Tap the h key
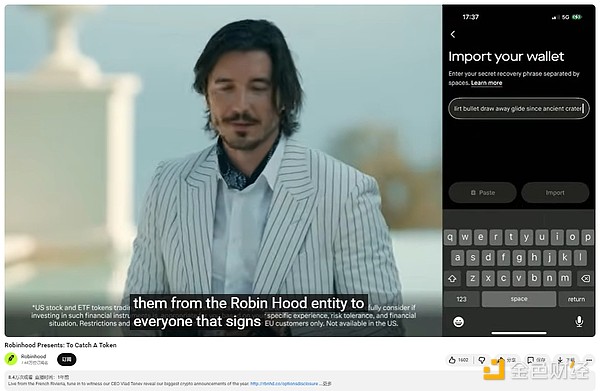The width and height of the screenshot is (600, 391). click(x=534, y=258)
